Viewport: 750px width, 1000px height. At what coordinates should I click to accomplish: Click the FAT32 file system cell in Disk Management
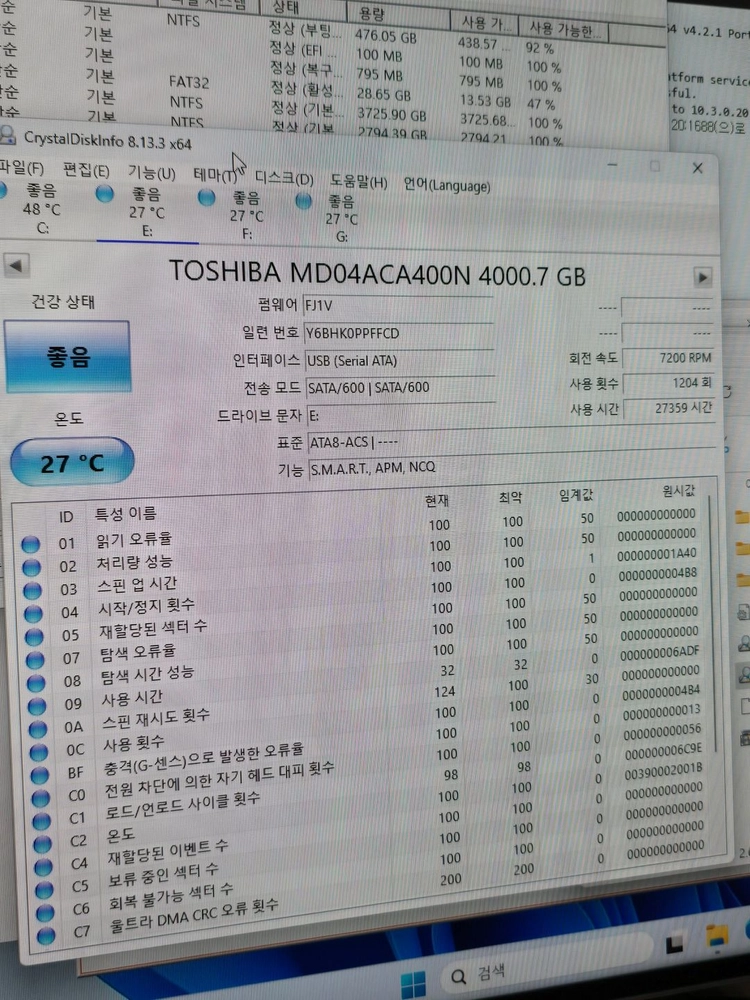click(x=189, y=82)
